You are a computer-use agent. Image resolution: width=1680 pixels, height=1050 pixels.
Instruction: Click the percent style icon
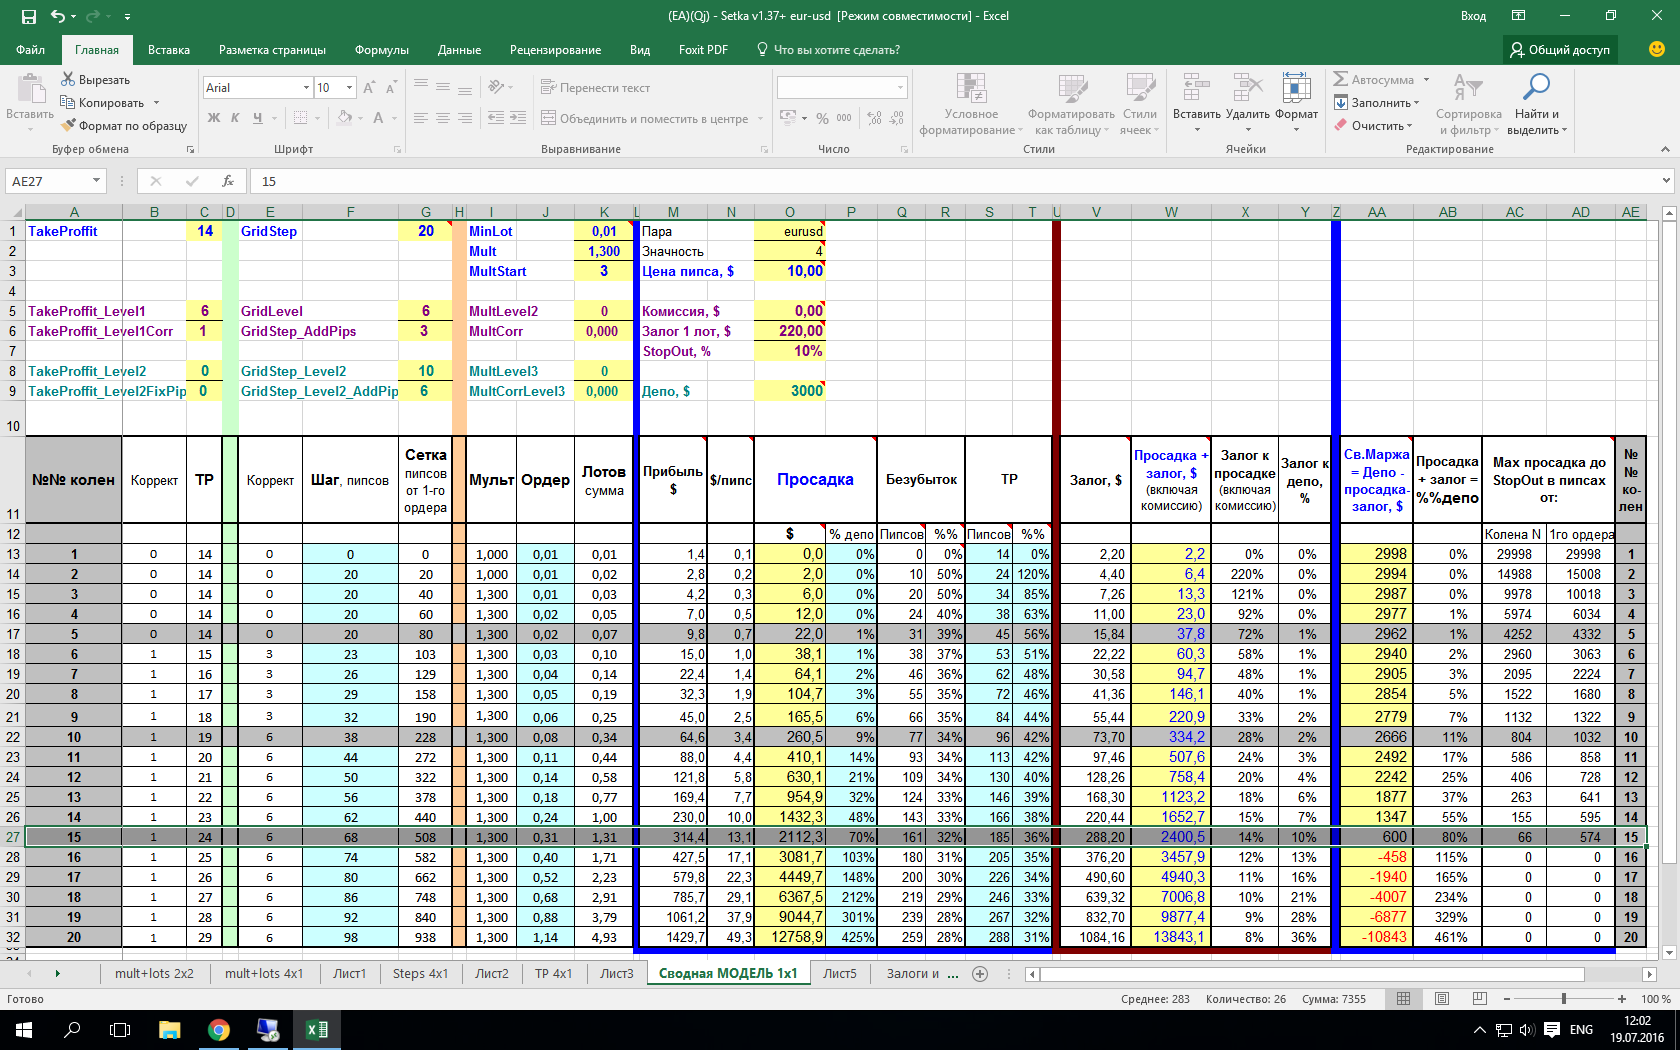[x=822, y=118]
